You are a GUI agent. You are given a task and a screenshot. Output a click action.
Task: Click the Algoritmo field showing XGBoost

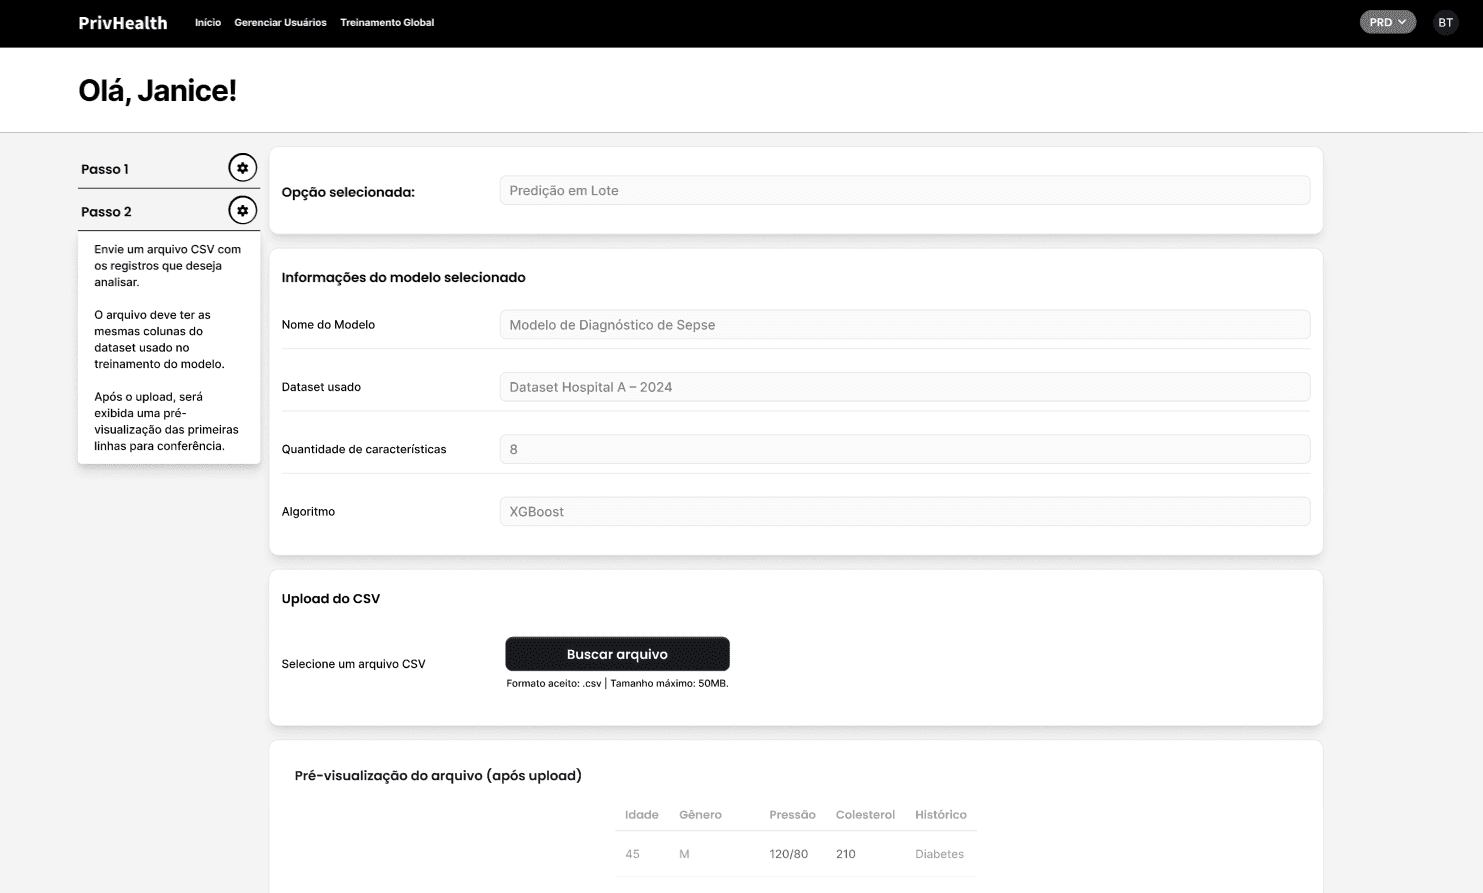(x=904, y=511)
